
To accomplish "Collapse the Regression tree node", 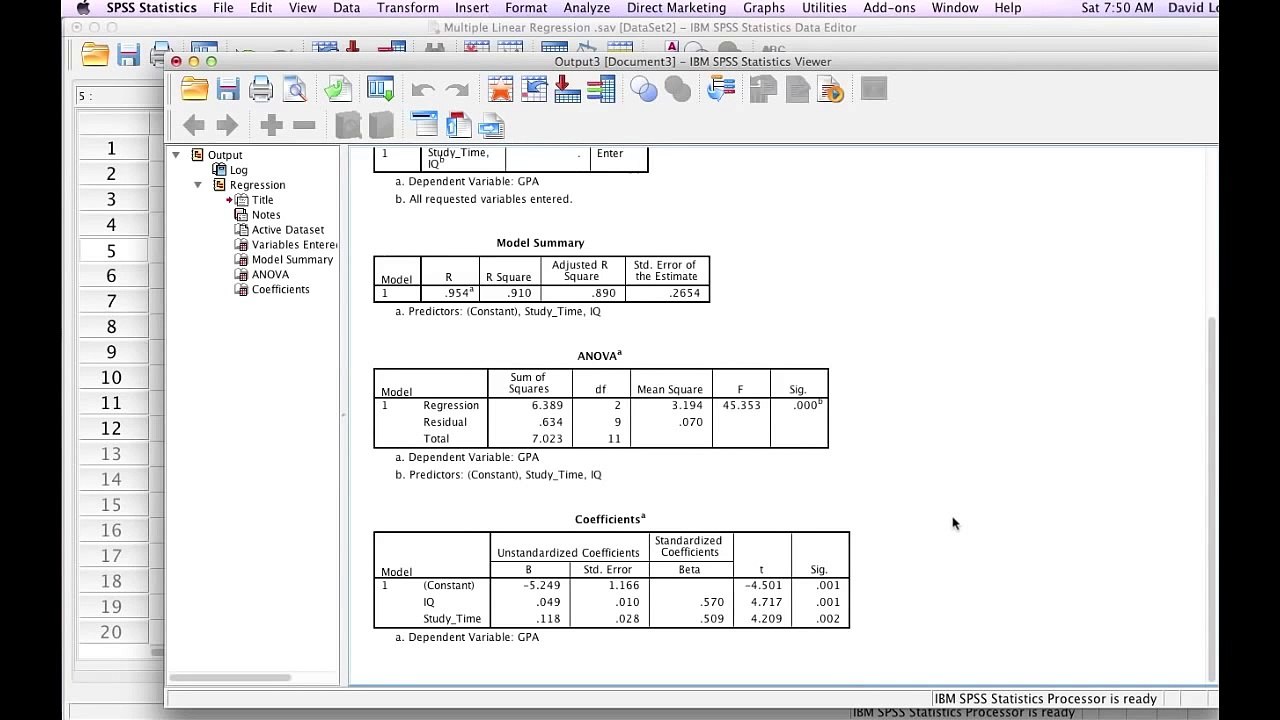I will tap(198, 185).
